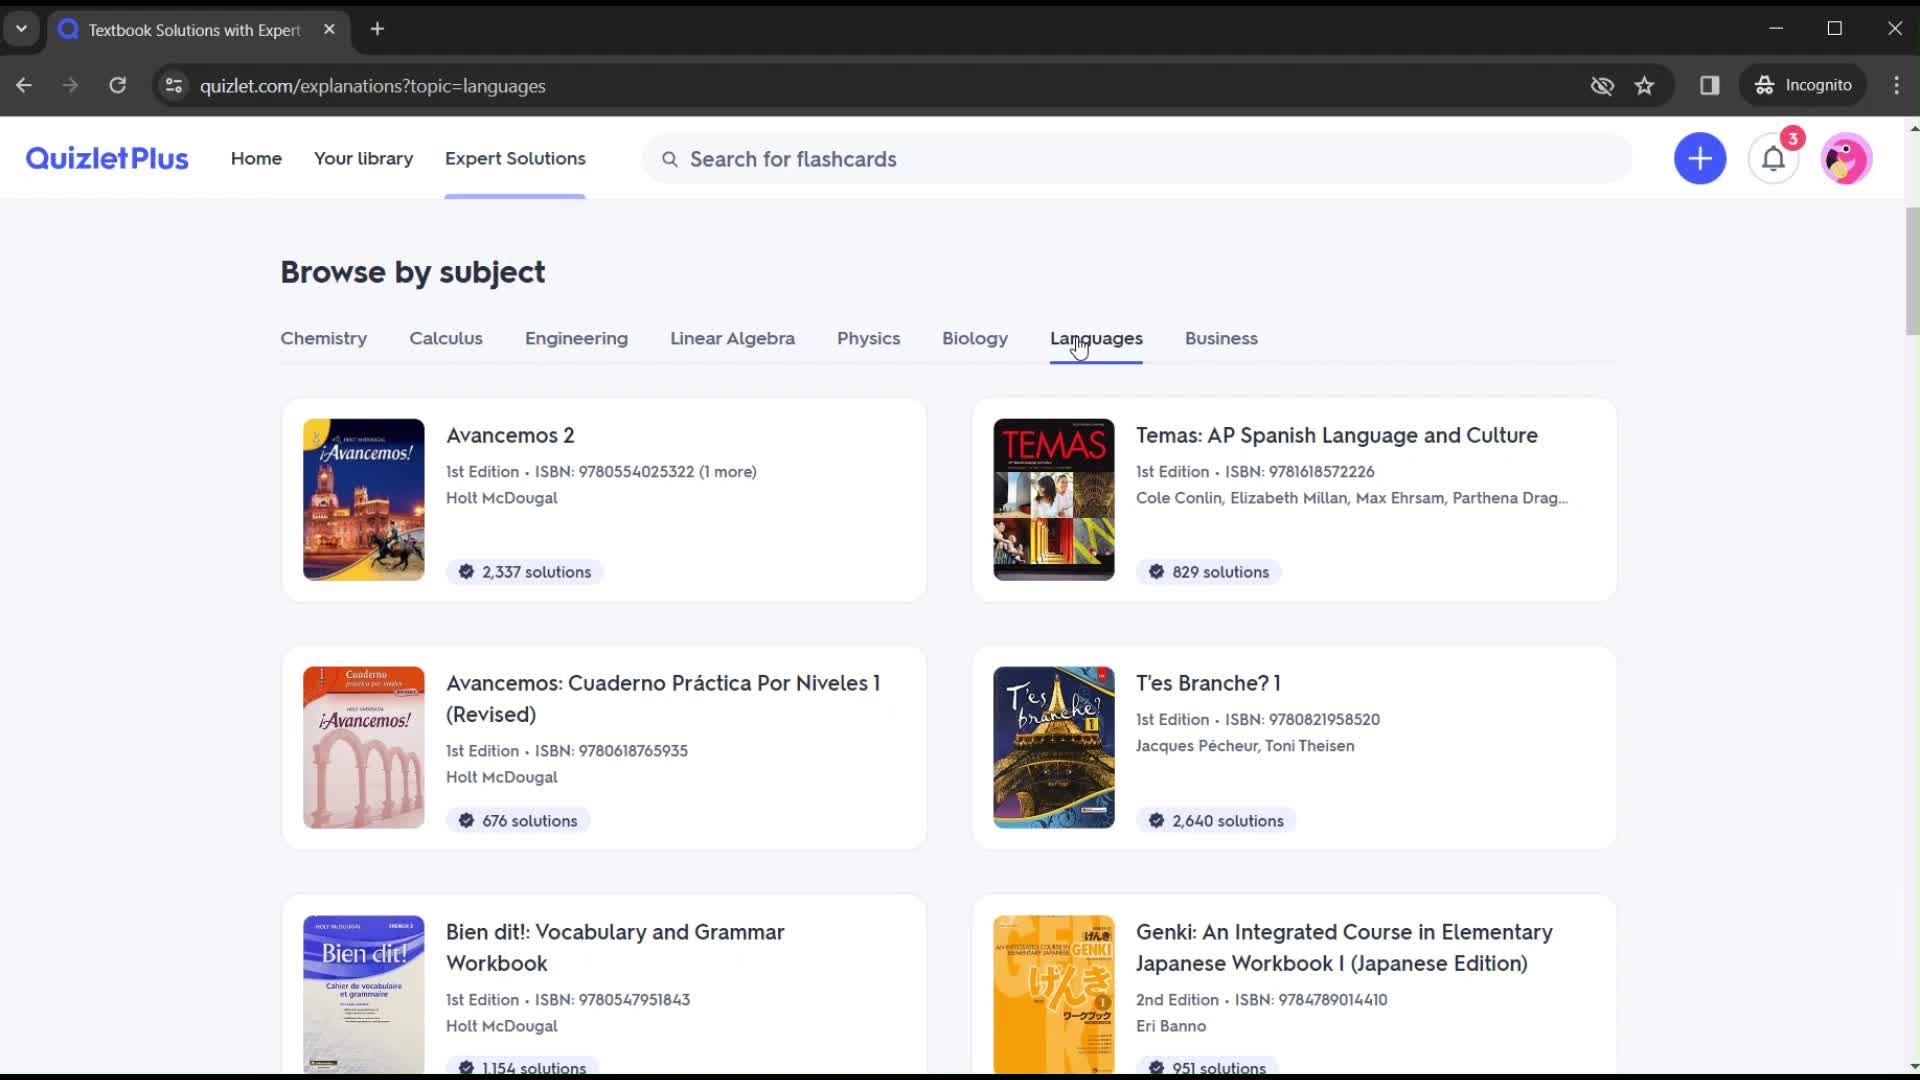Open Chrome's three-dot menu

point(1896,85)
